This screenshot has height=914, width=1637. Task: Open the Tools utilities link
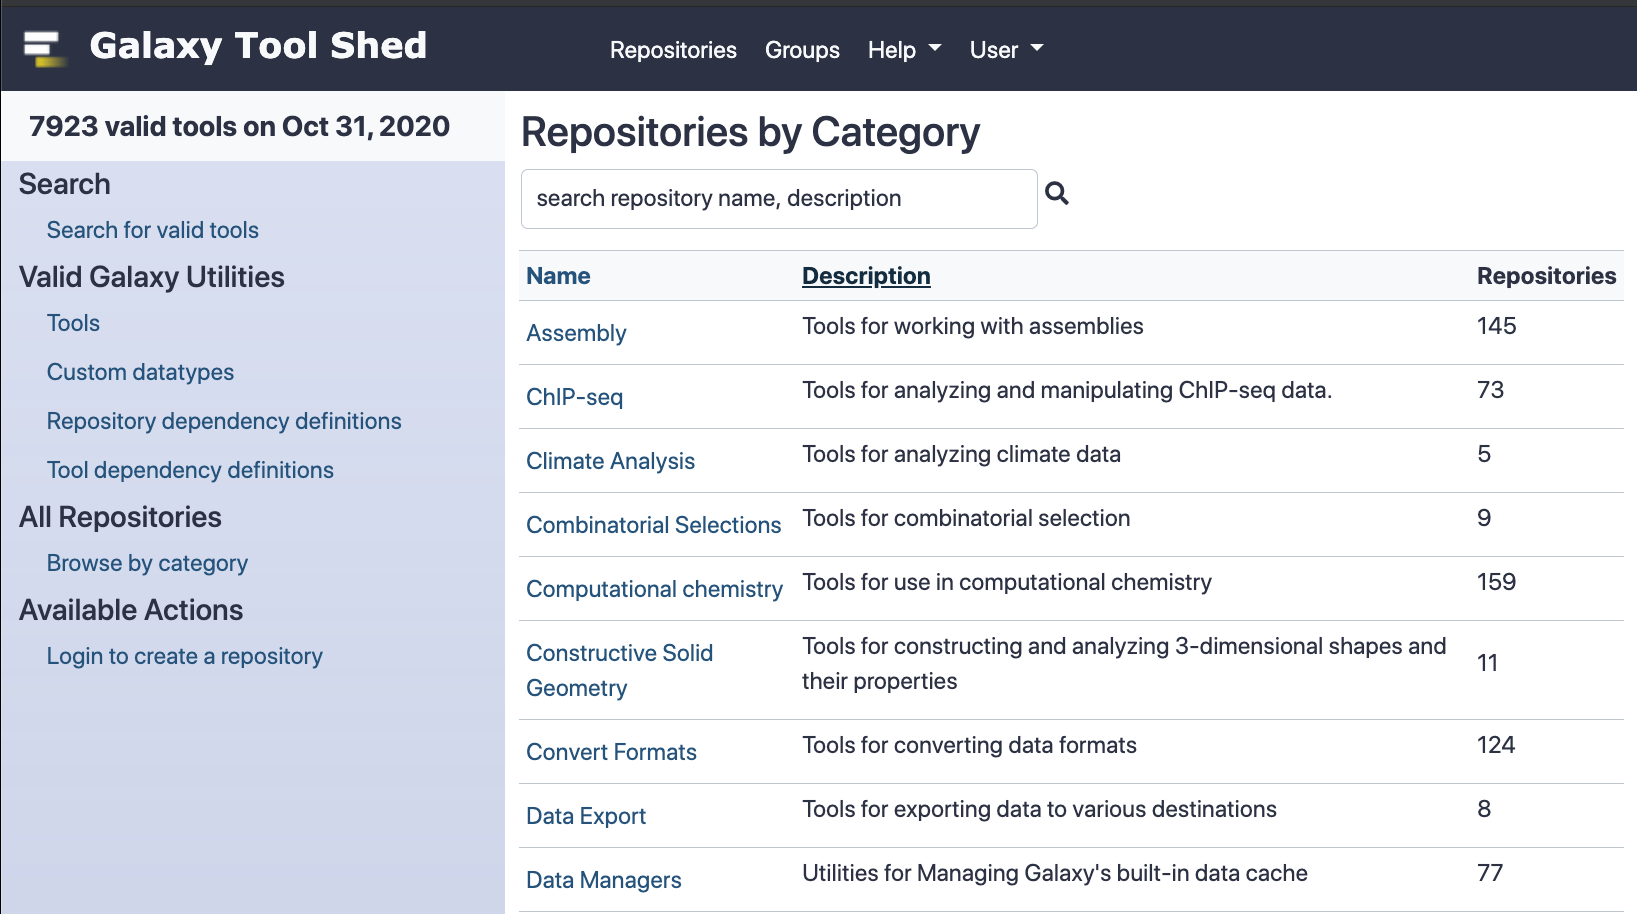(x=73, y=323)
